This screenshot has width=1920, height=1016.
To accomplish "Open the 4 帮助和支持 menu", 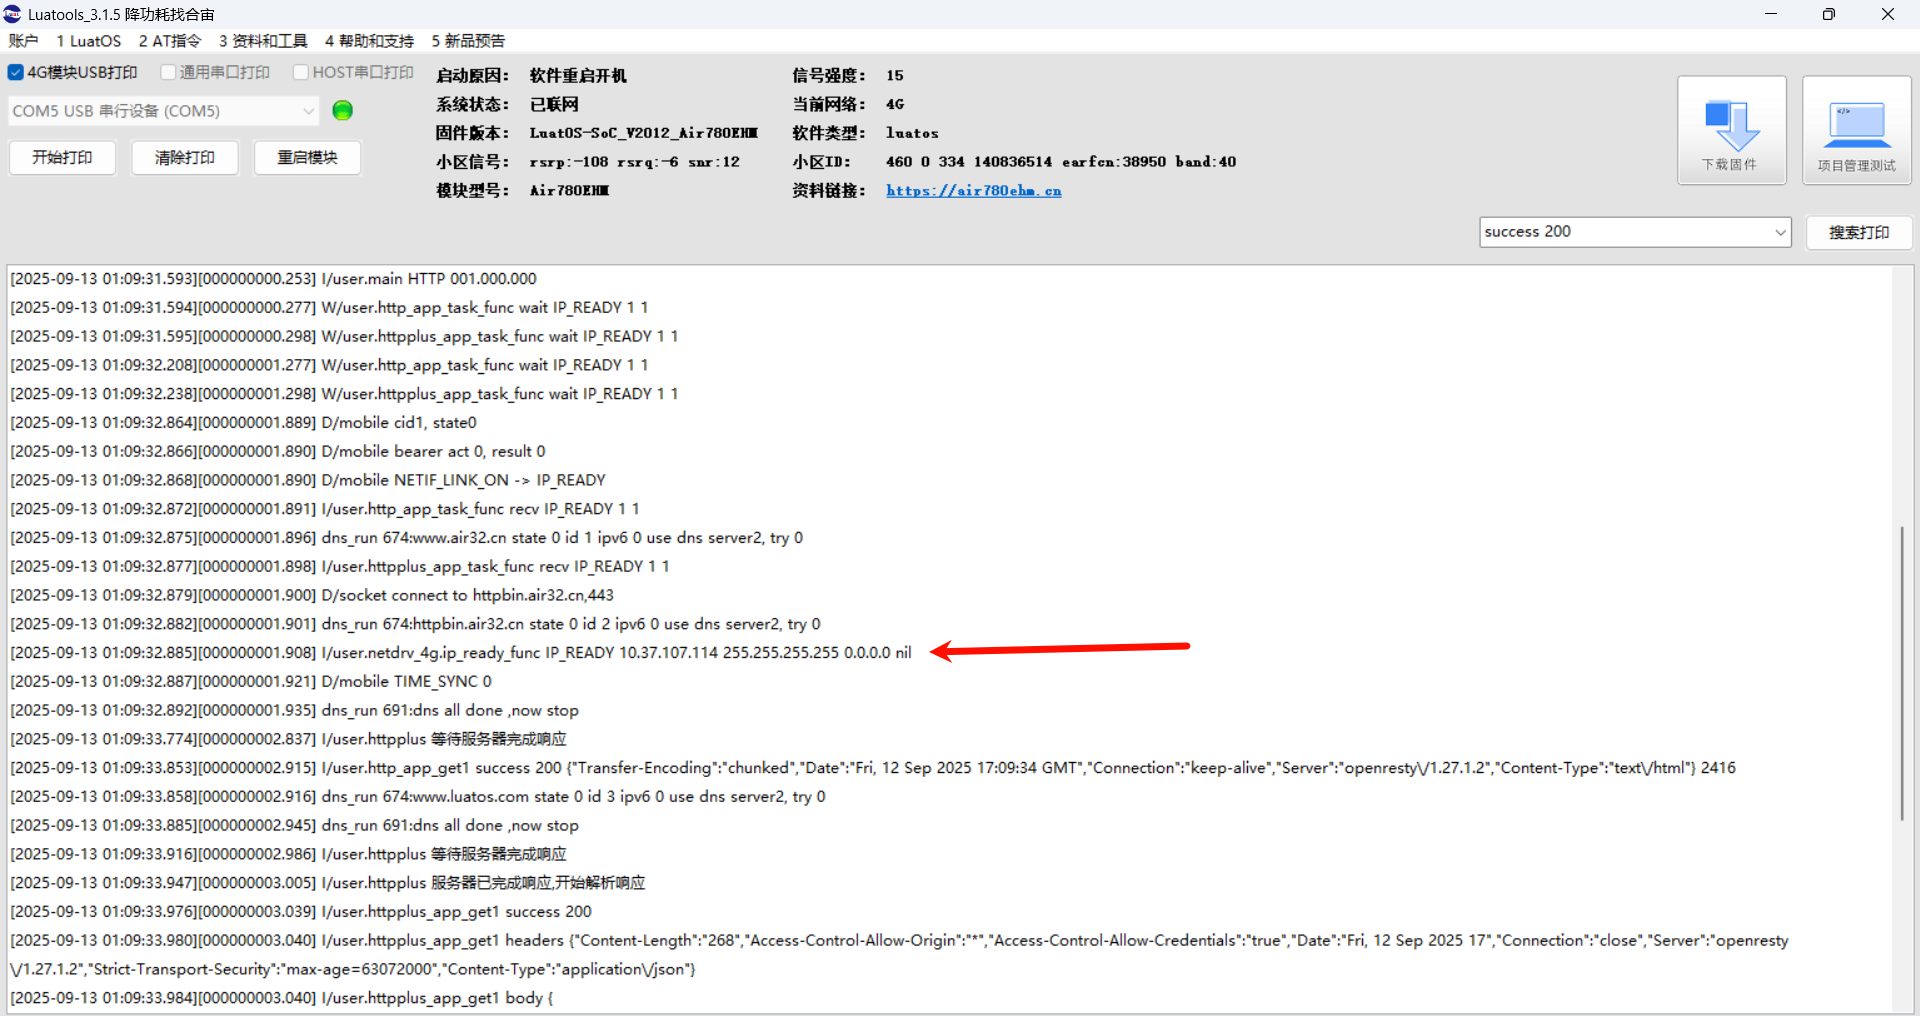I will click(x=369, y=41).
